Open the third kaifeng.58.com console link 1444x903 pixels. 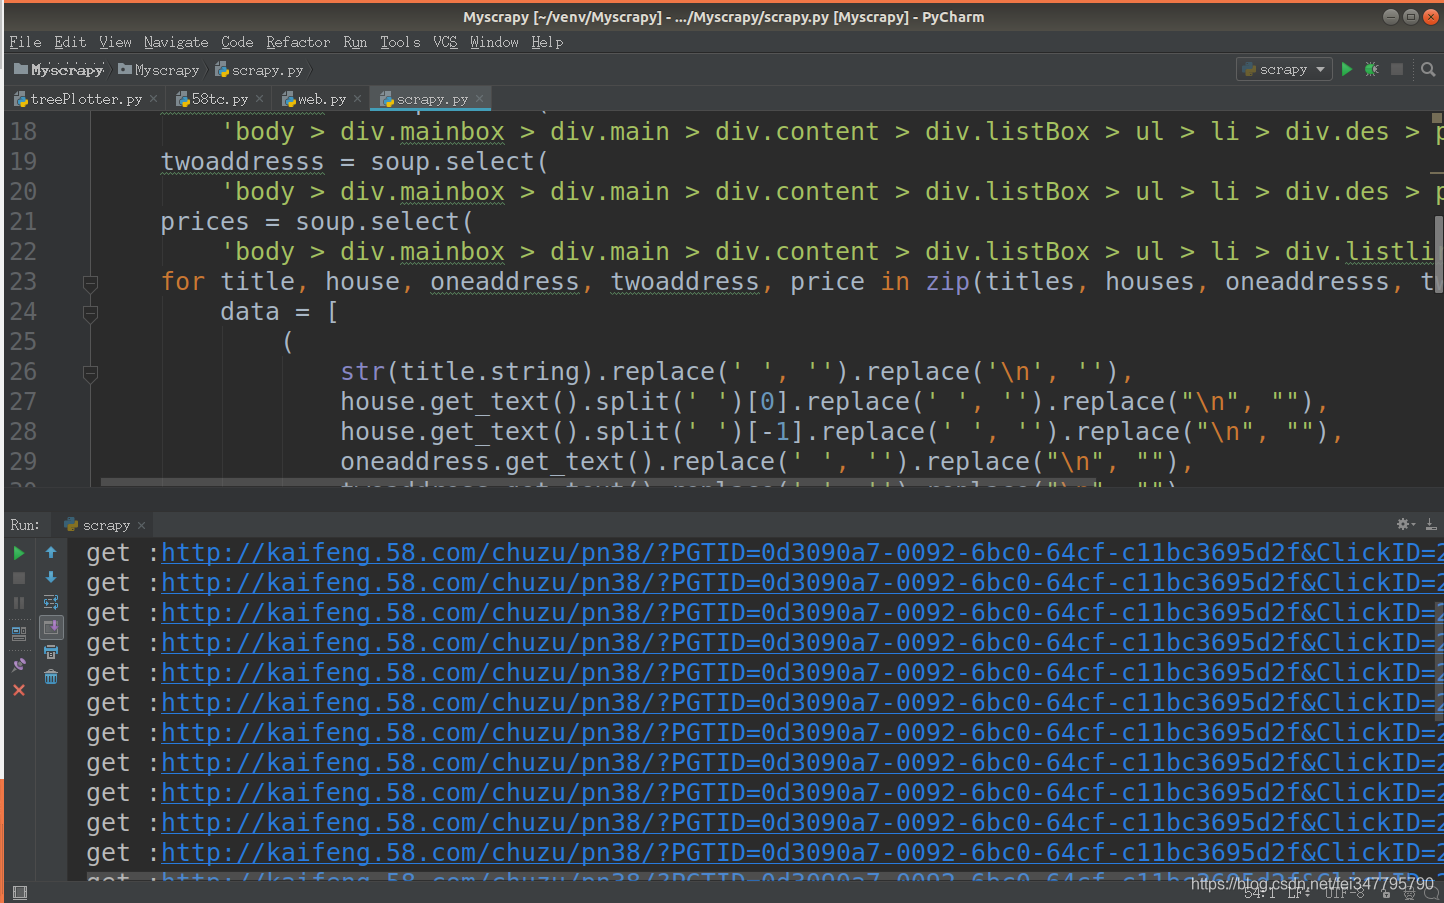pos(802,612)
